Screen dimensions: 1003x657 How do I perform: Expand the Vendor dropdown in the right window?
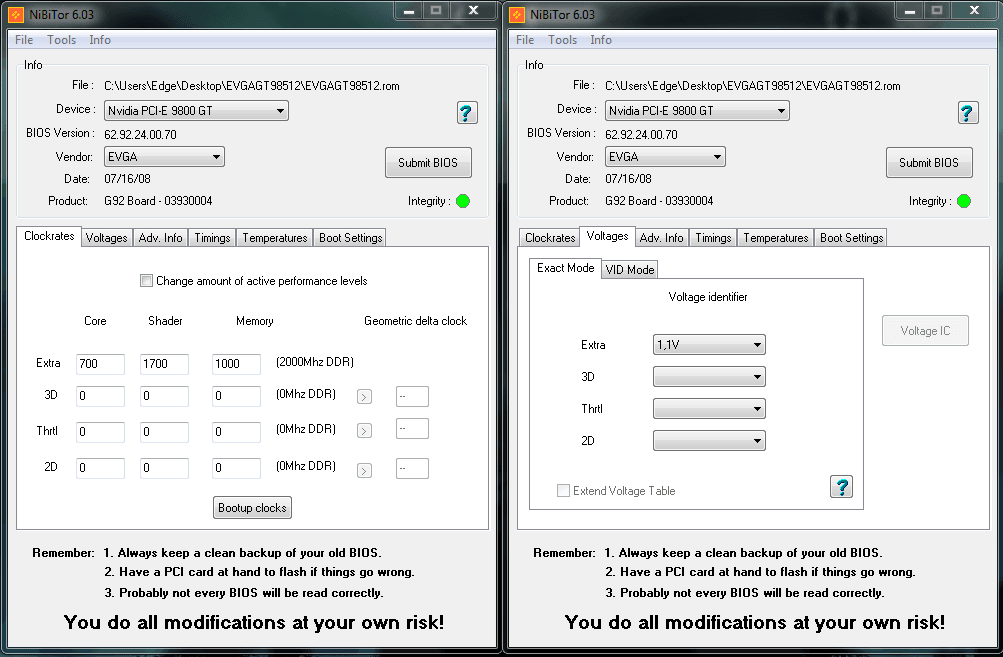point(665,157)
